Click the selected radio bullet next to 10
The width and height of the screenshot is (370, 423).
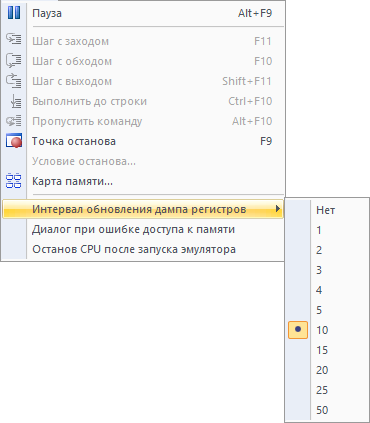coord(298,330)
